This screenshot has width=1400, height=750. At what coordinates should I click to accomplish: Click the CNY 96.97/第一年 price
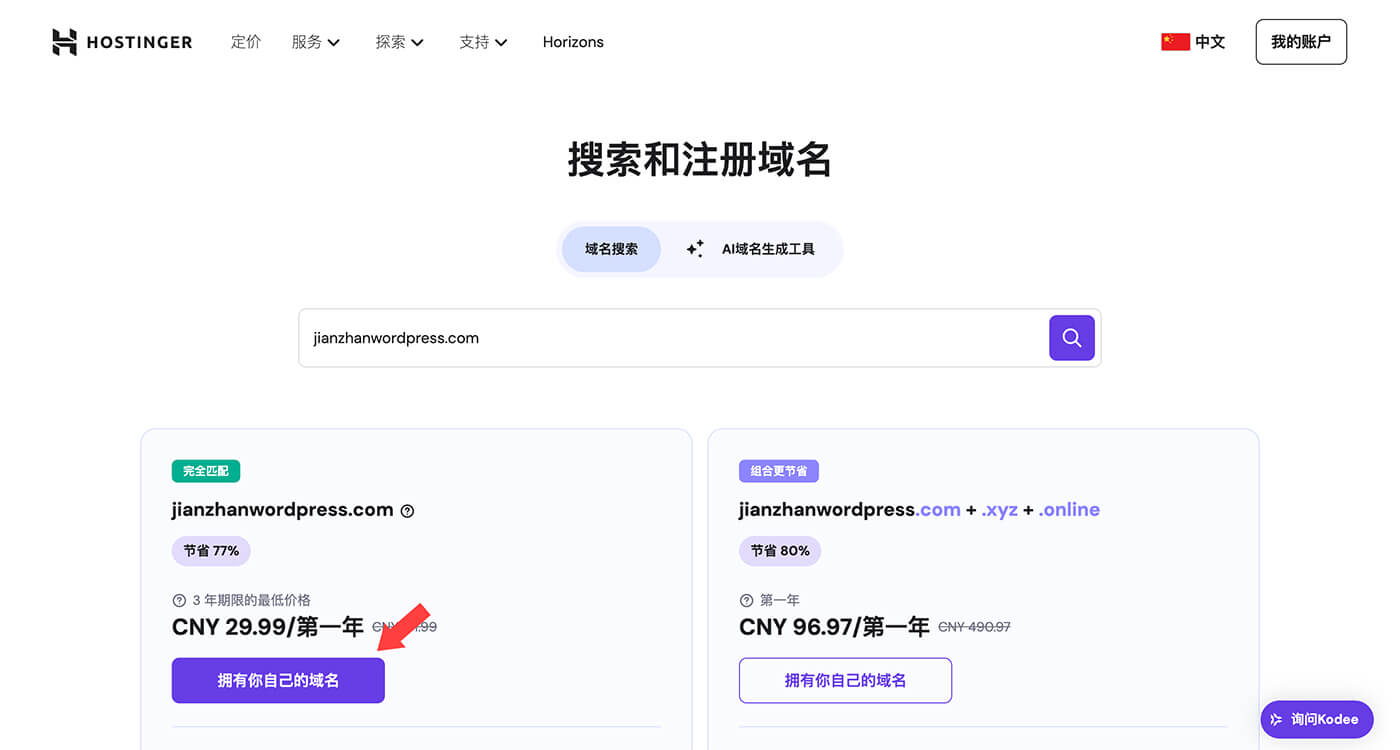point(835,627)
